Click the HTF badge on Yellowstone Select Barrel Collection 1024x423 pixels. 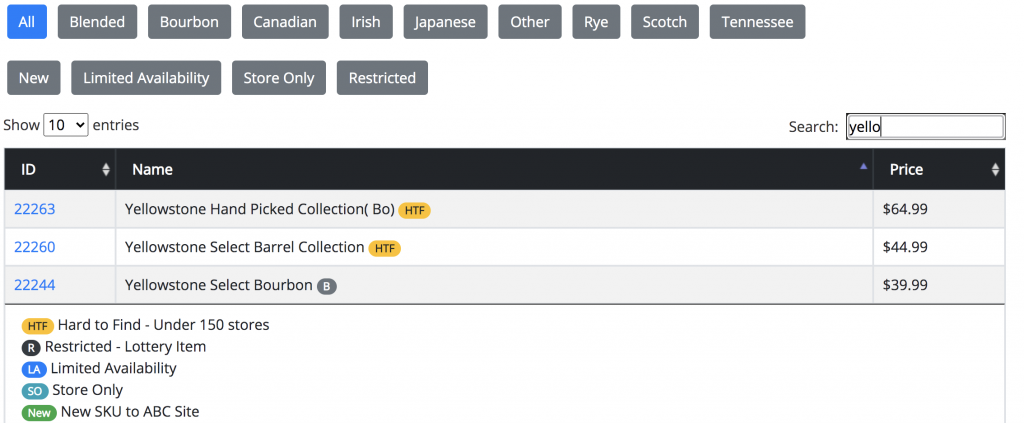pos(384,248)
